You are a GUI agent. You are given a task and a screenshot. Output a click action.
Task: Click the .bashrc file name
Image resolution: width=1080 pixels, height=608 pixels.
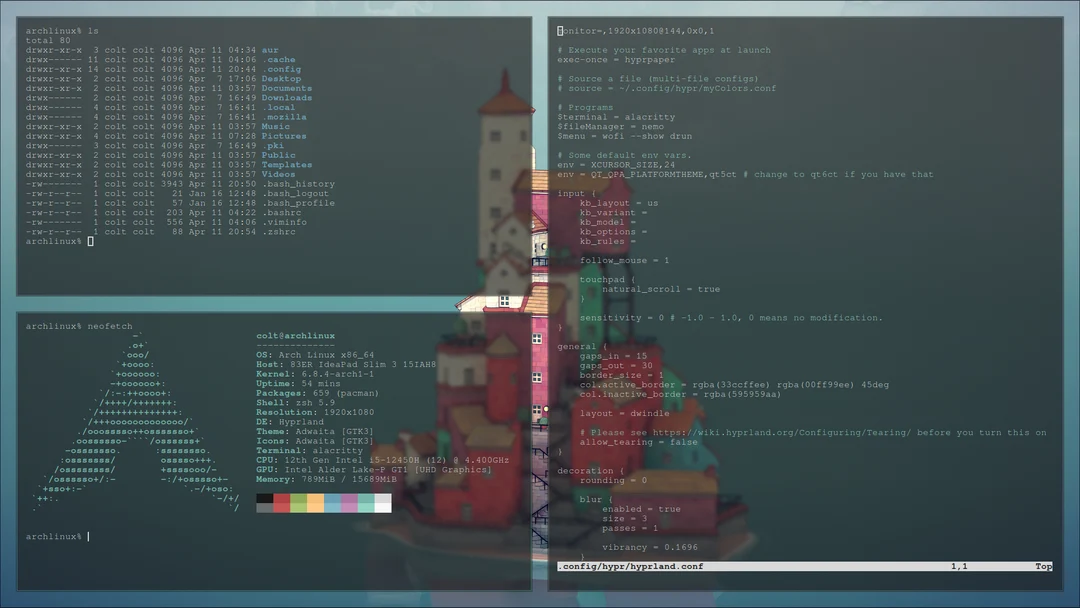(281, 212)
